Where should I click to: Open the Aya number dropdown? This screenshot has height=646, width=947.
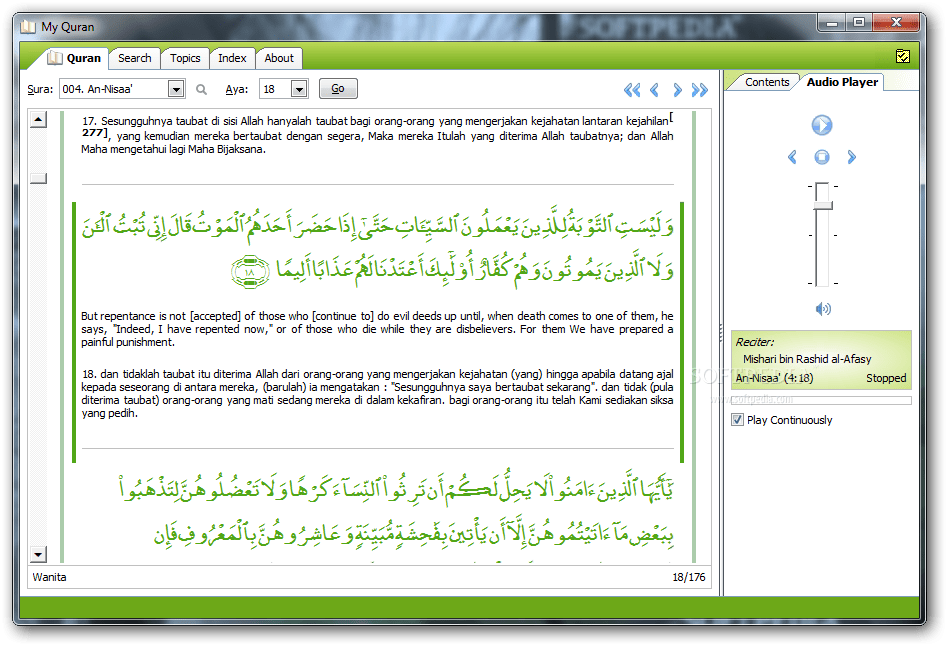(x=297, y=88)
